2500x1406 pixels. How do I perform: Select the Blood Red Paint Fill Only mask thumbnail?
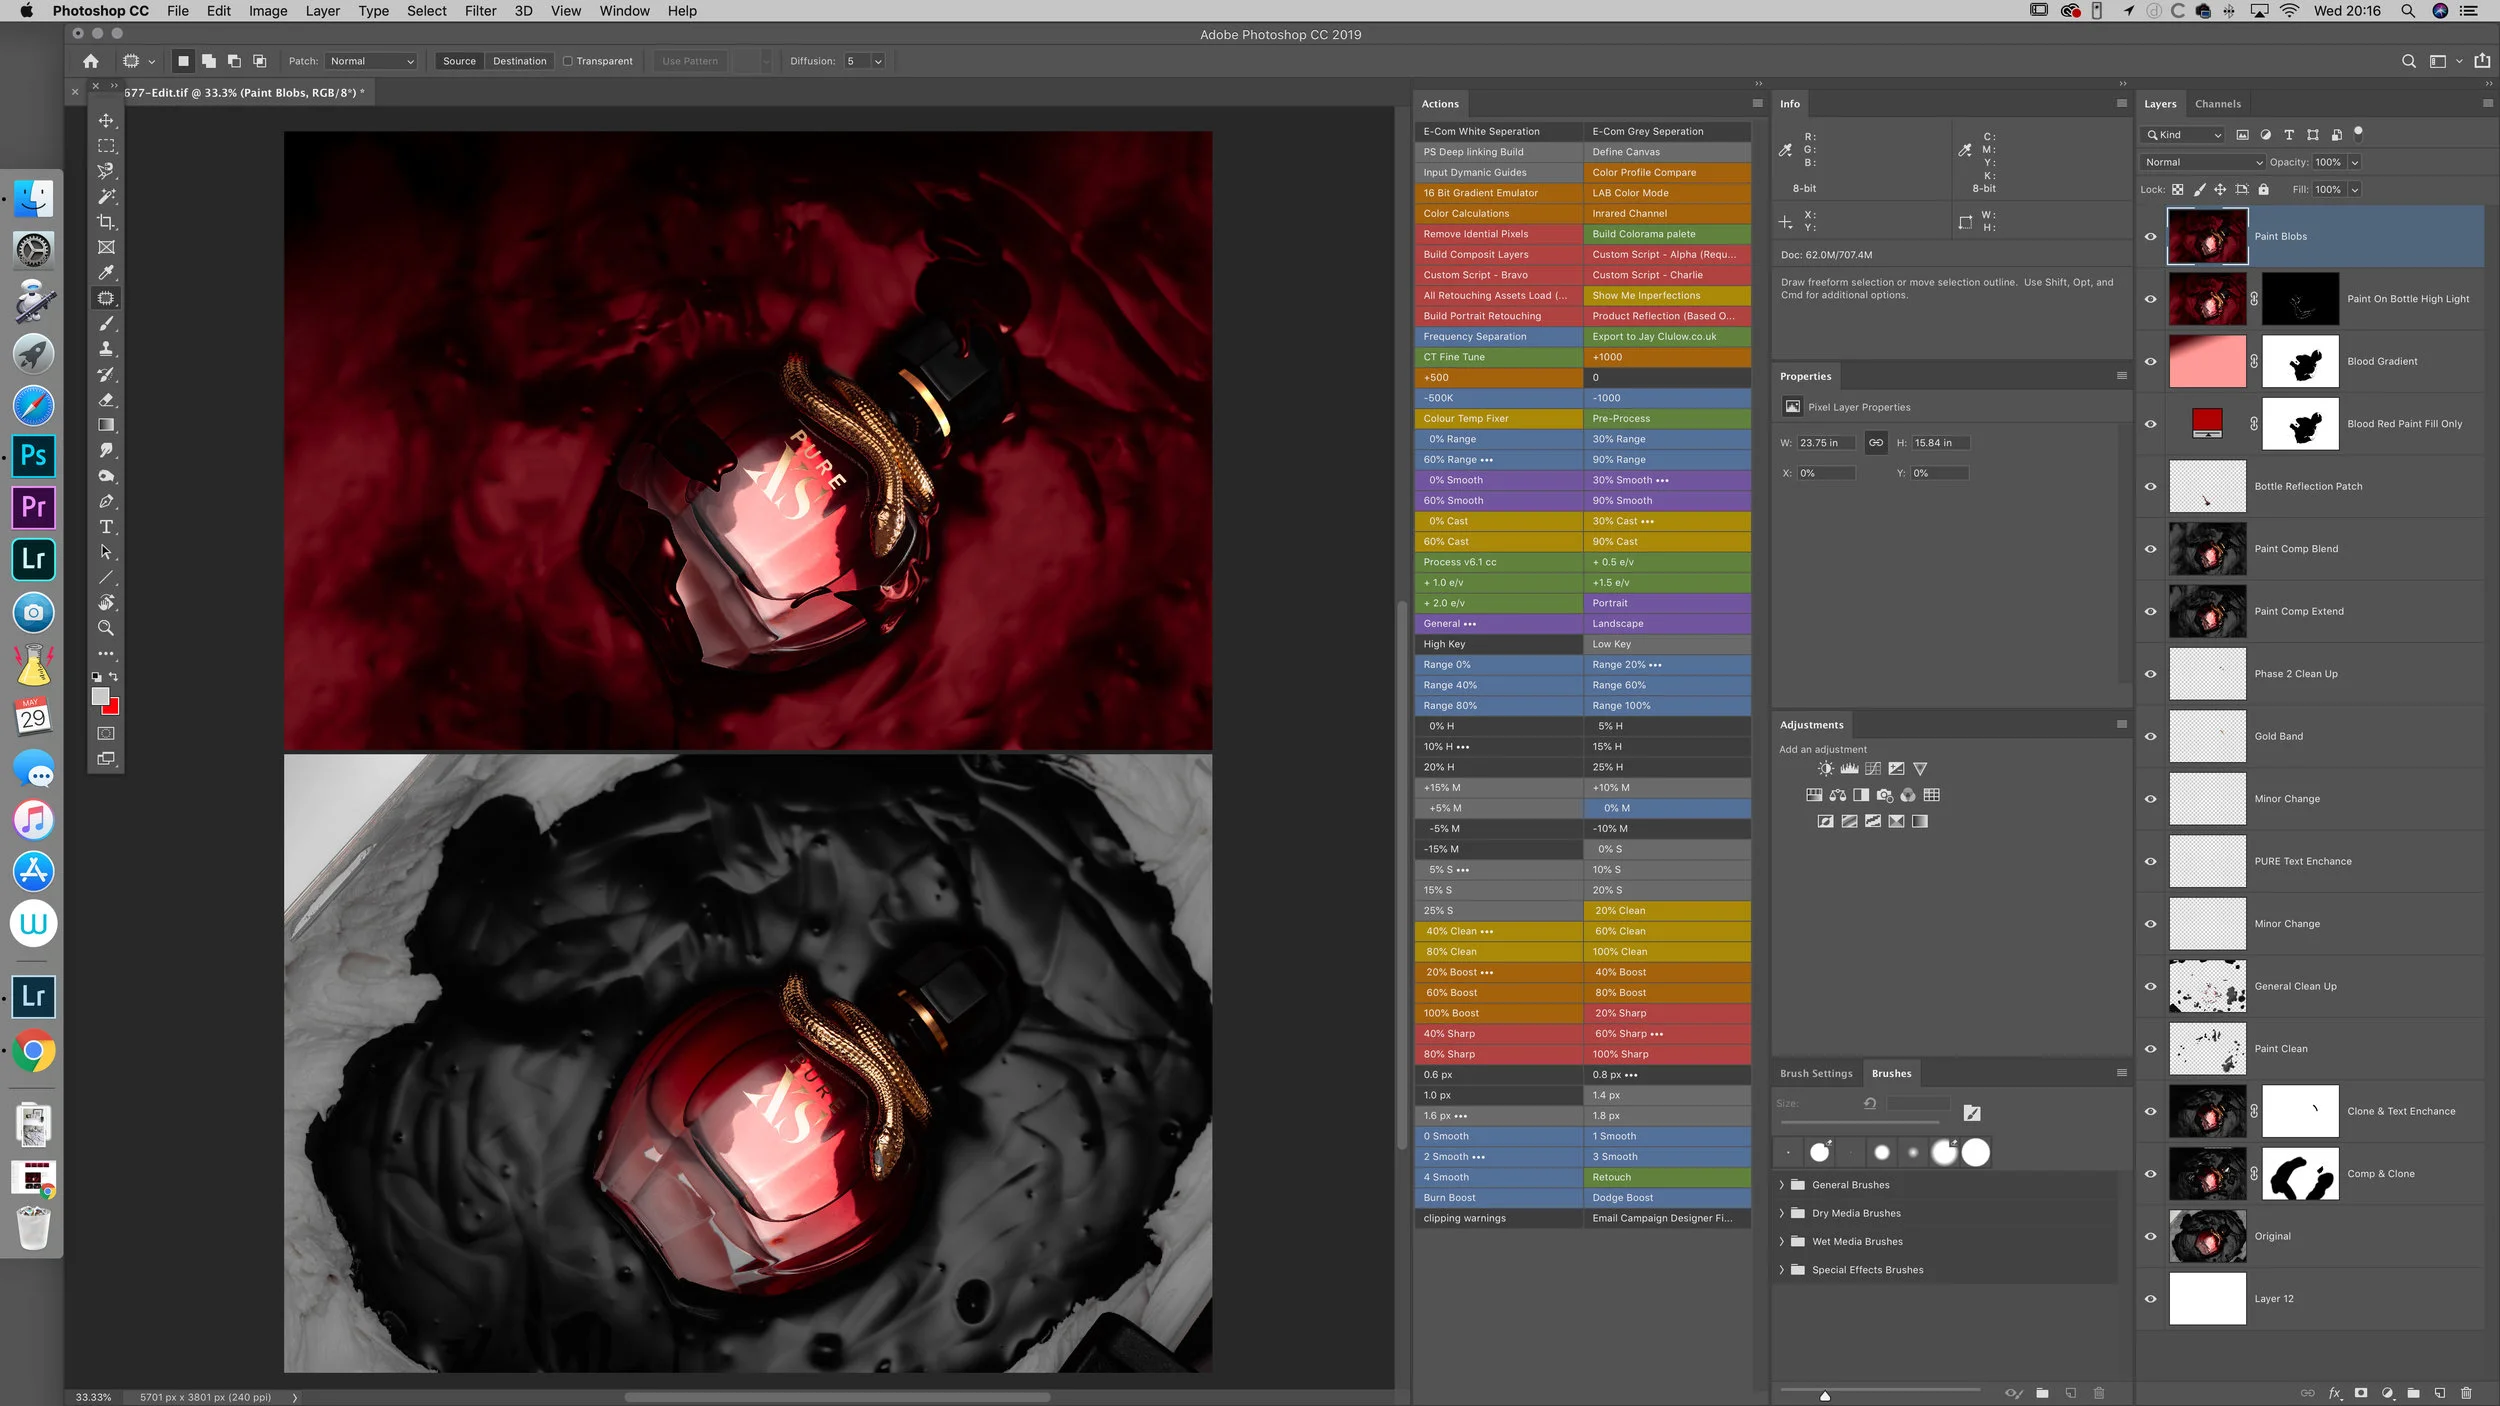click(x=2300, y=424)
